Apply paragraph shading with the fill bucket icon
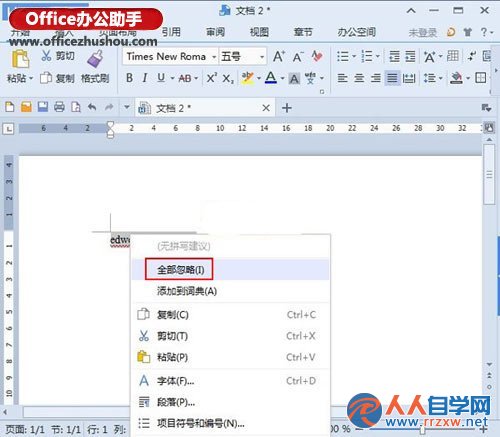 click(456, 78)
